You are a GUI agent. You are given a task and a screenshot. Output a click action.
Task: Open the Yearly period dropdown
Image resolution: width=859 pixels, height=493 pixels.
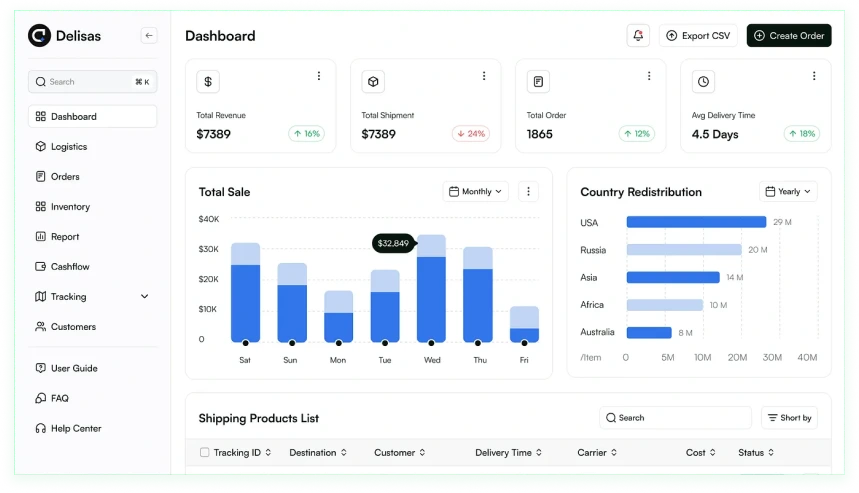788,192
